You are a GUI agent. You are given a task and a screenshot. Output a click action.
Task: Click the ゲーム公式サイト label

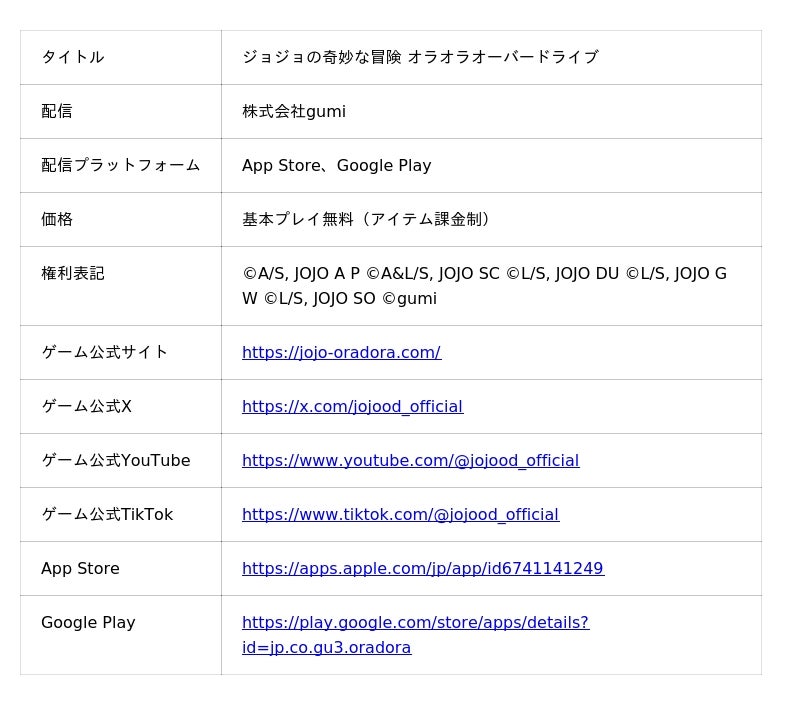coord(104,352)
